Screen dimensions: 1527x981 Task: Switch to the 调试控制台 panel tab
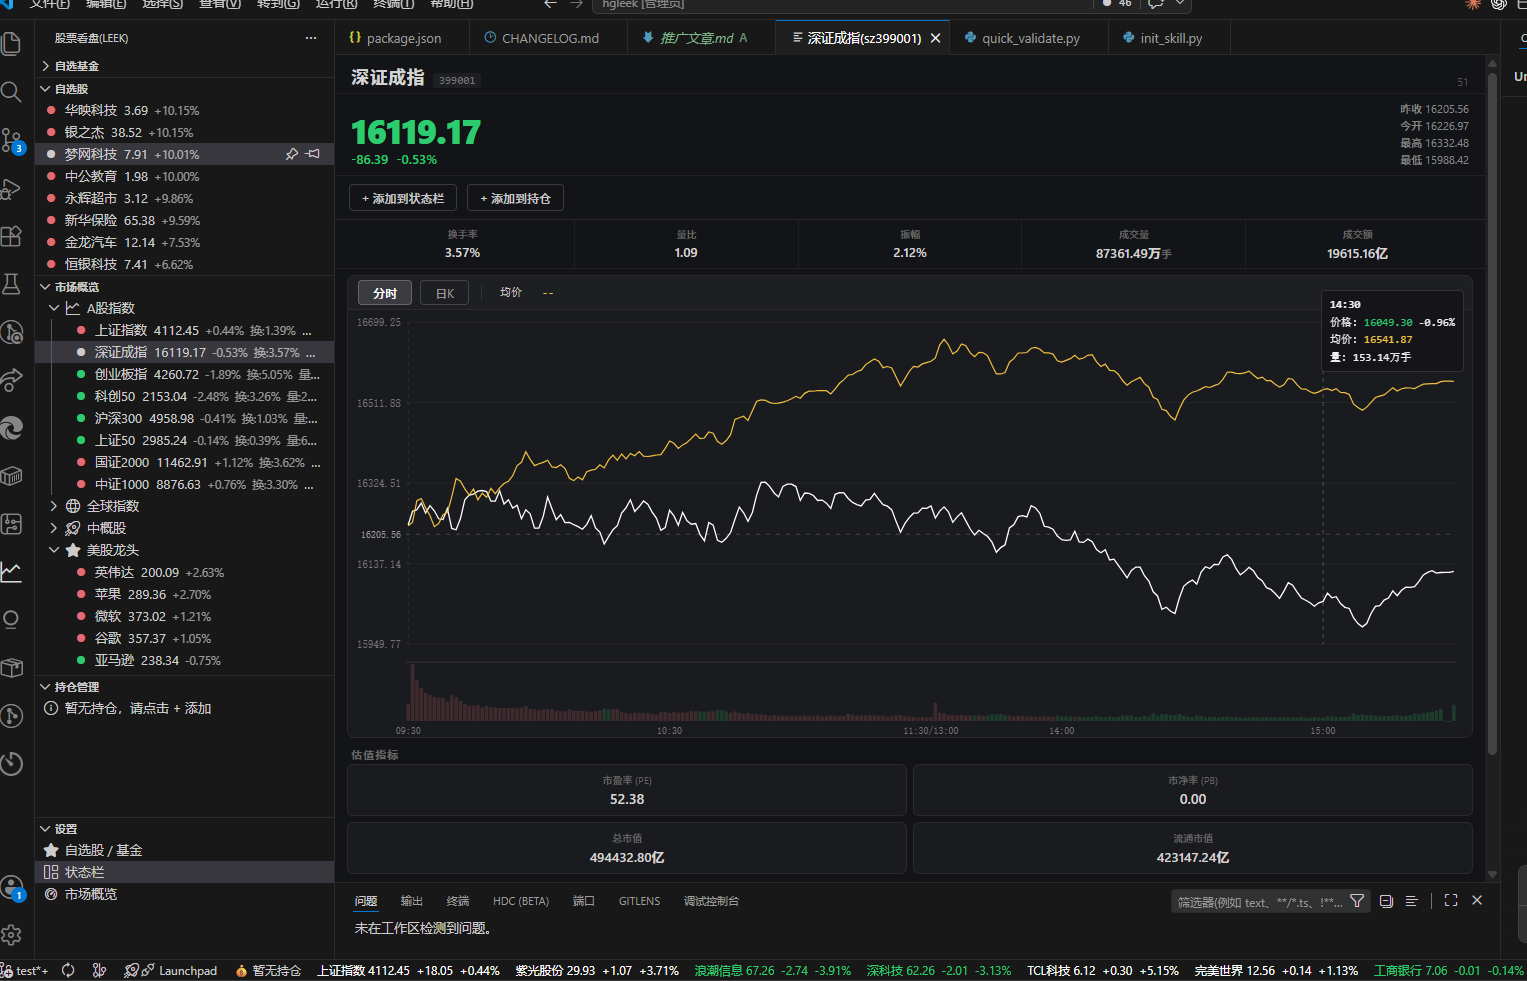[711, 901]
